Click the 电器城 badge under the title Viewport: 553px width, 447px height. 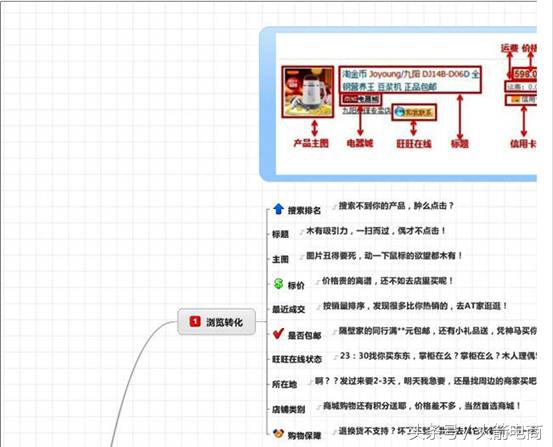361,99
